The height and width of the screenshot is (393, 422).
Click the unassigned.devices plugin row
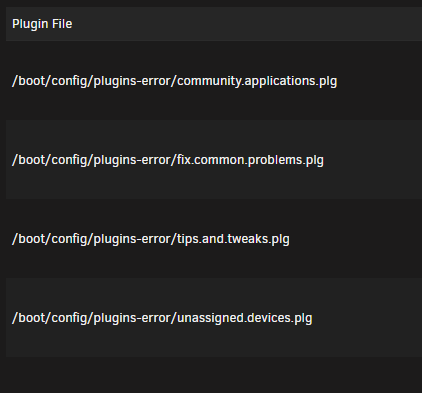coord(214,318)
